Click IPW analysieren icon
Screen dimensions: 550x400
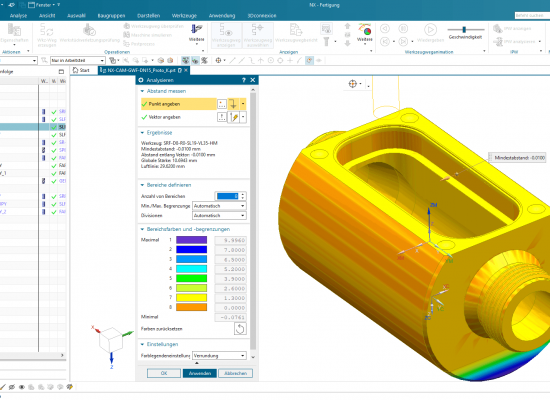click(498, 41)
